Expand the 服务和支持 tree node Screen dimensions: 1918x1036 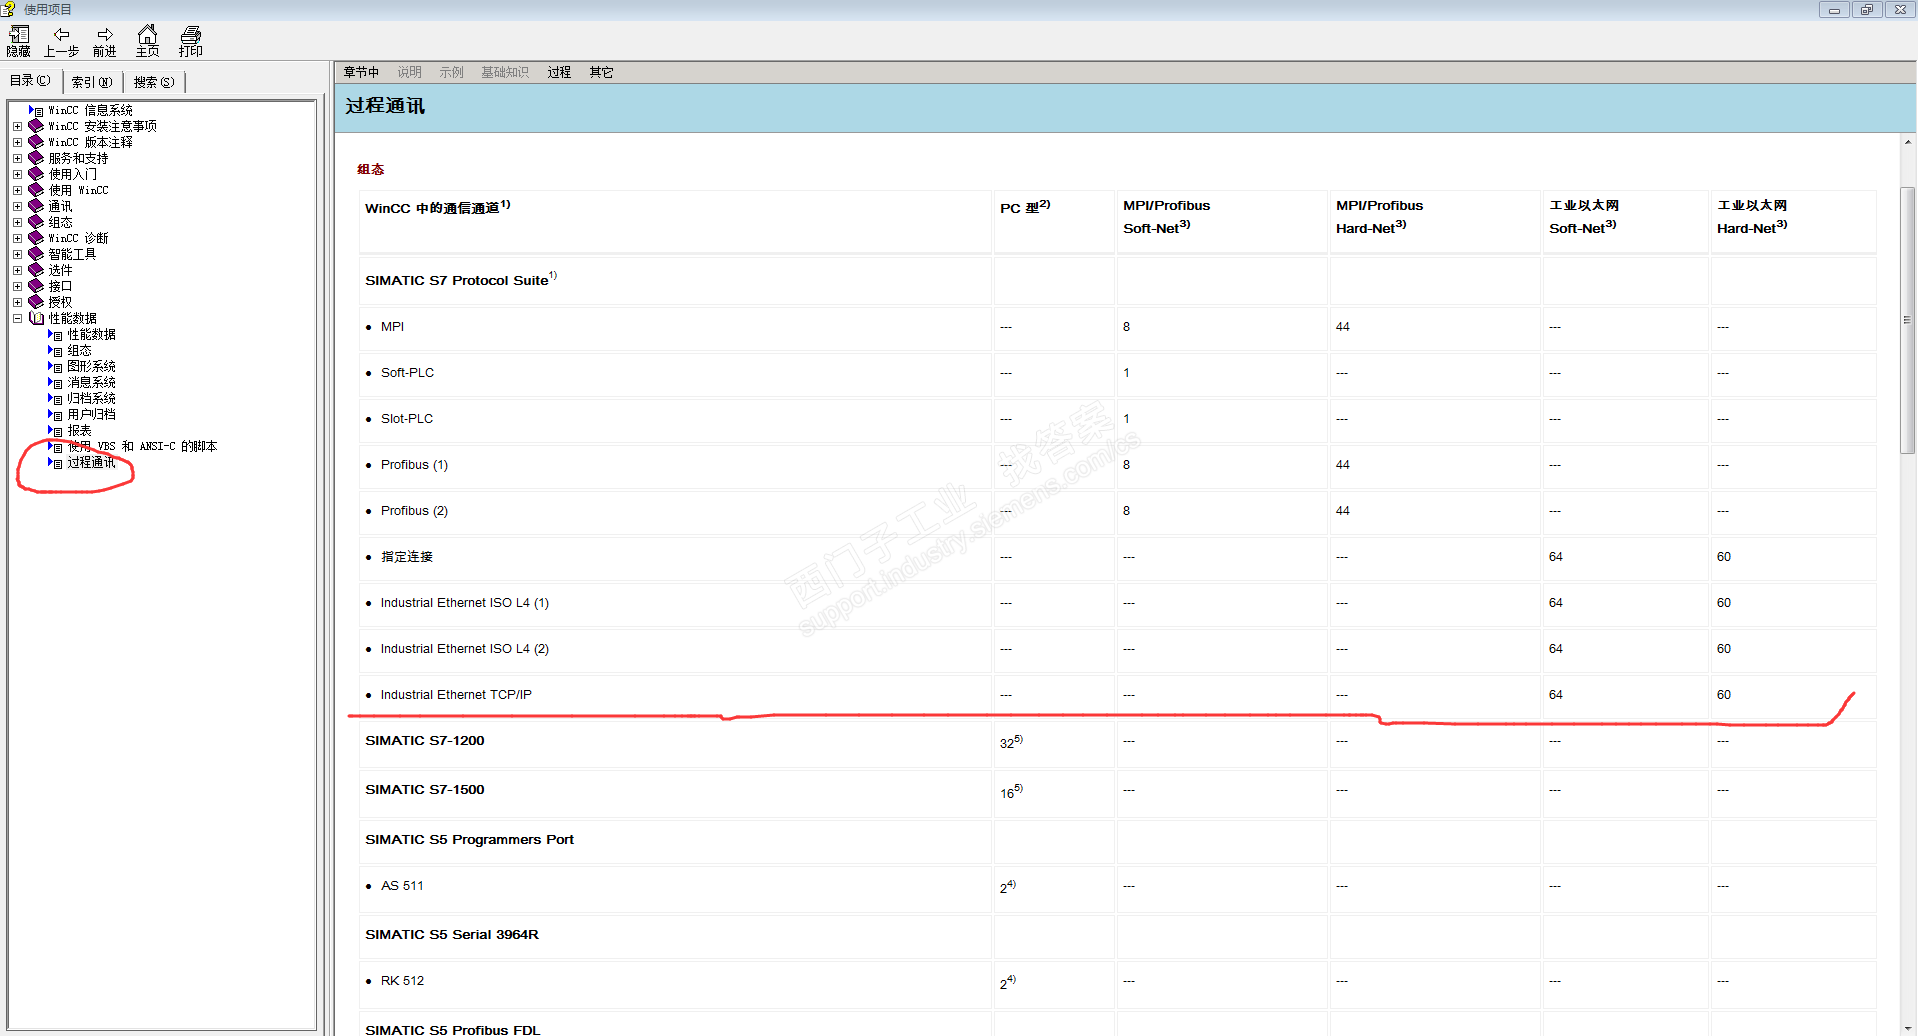coord(17,159)
